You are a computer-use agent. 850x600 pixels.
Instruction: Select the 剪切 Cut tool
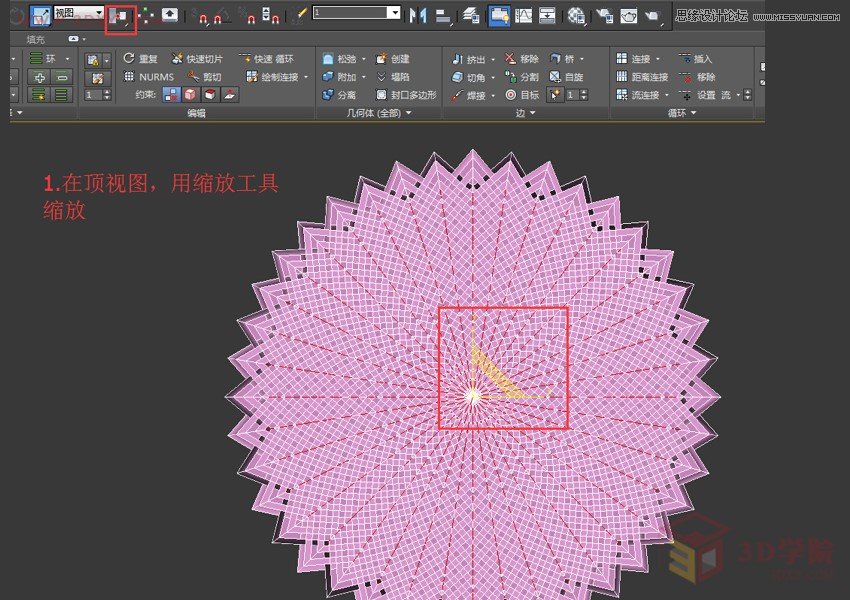pos(204,76)
